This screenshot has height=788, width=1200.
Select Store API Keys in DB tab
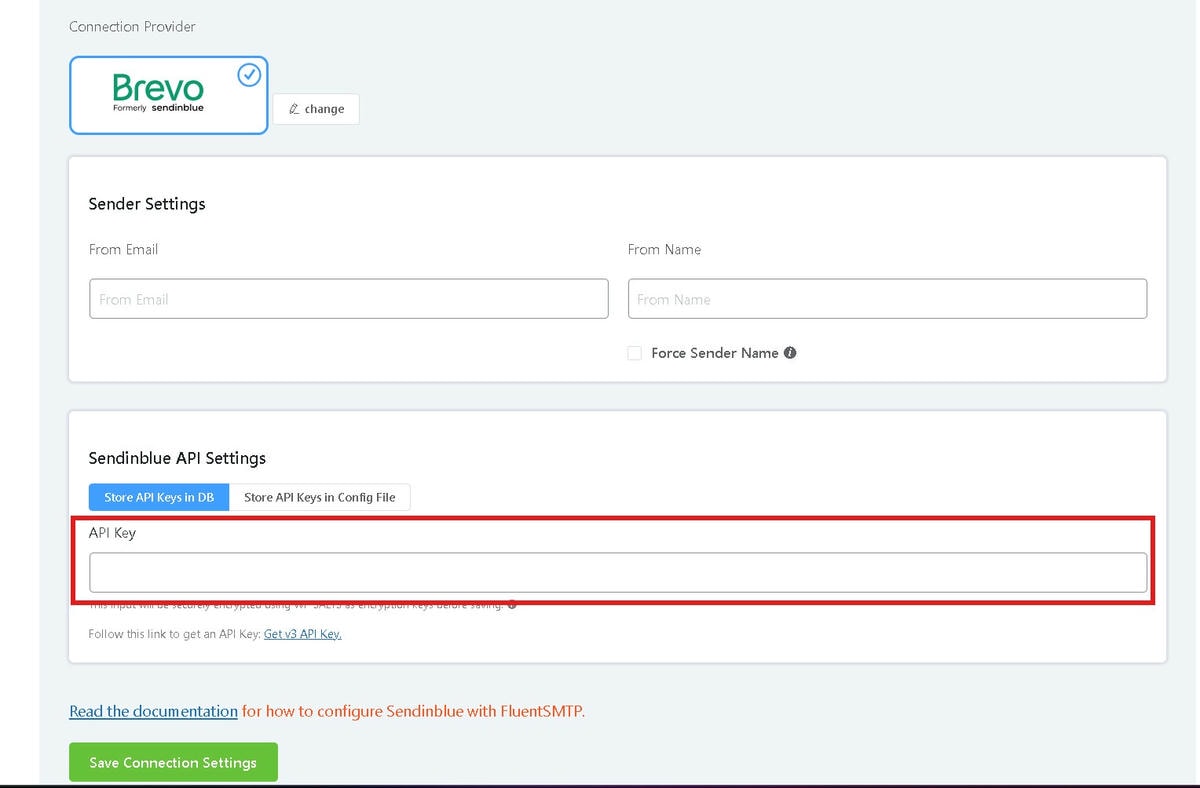coord(159,497)
